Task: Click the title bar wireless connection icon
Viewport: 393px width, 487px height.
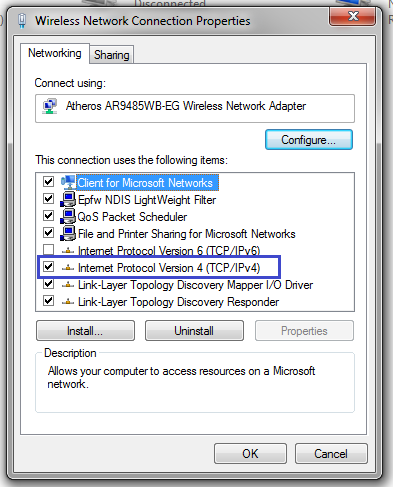Action: pyautogui.click(x=22, y=21)
